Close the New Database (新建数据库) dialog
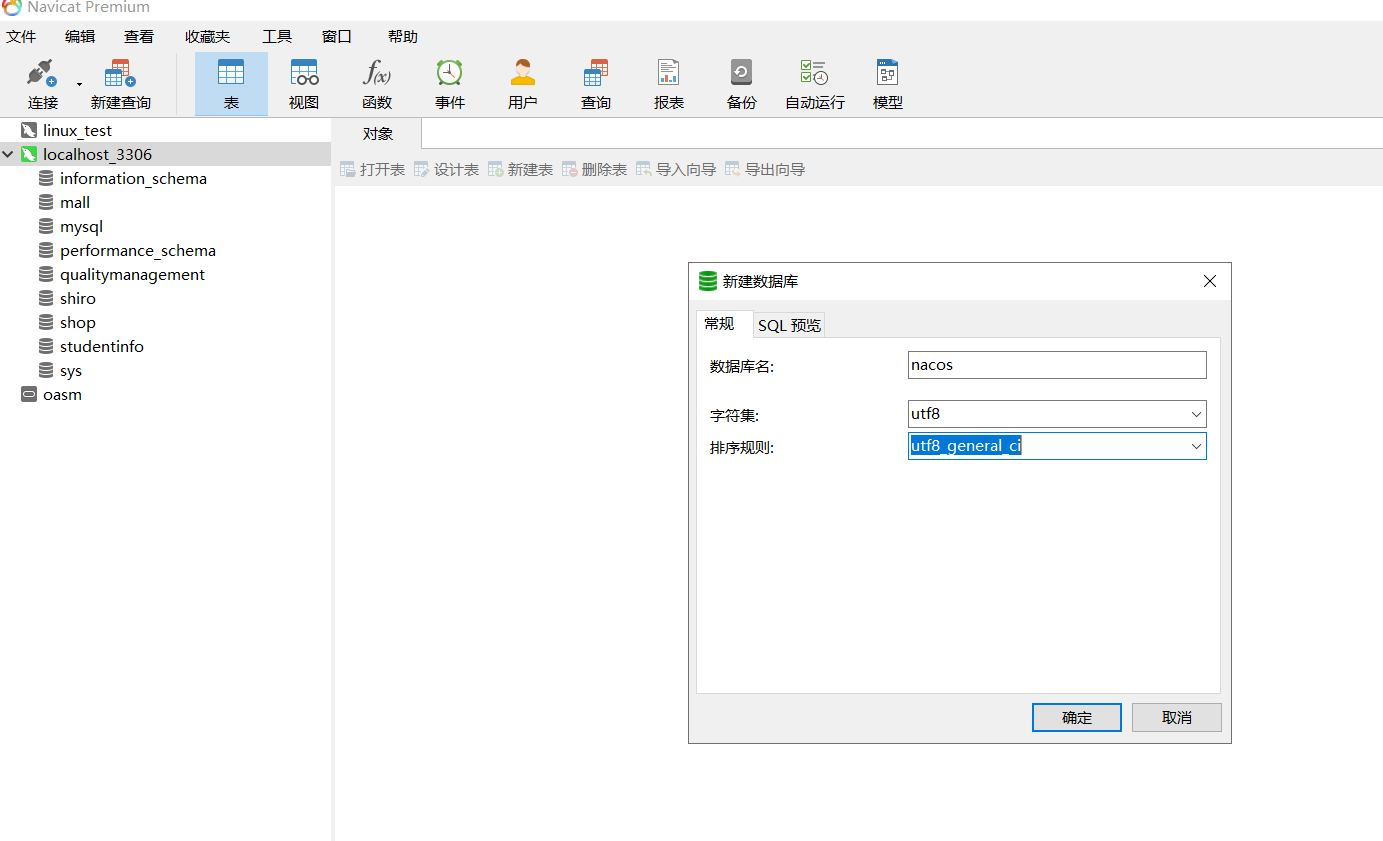 point(1210,281)
